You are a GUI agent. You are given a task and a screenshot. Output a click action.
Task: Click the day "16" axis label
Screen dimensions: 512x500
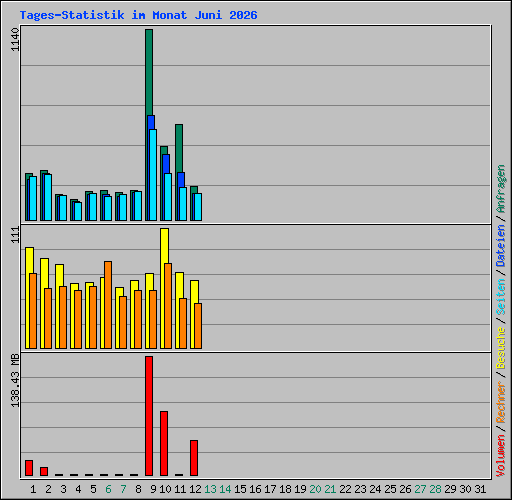(255, 489)
